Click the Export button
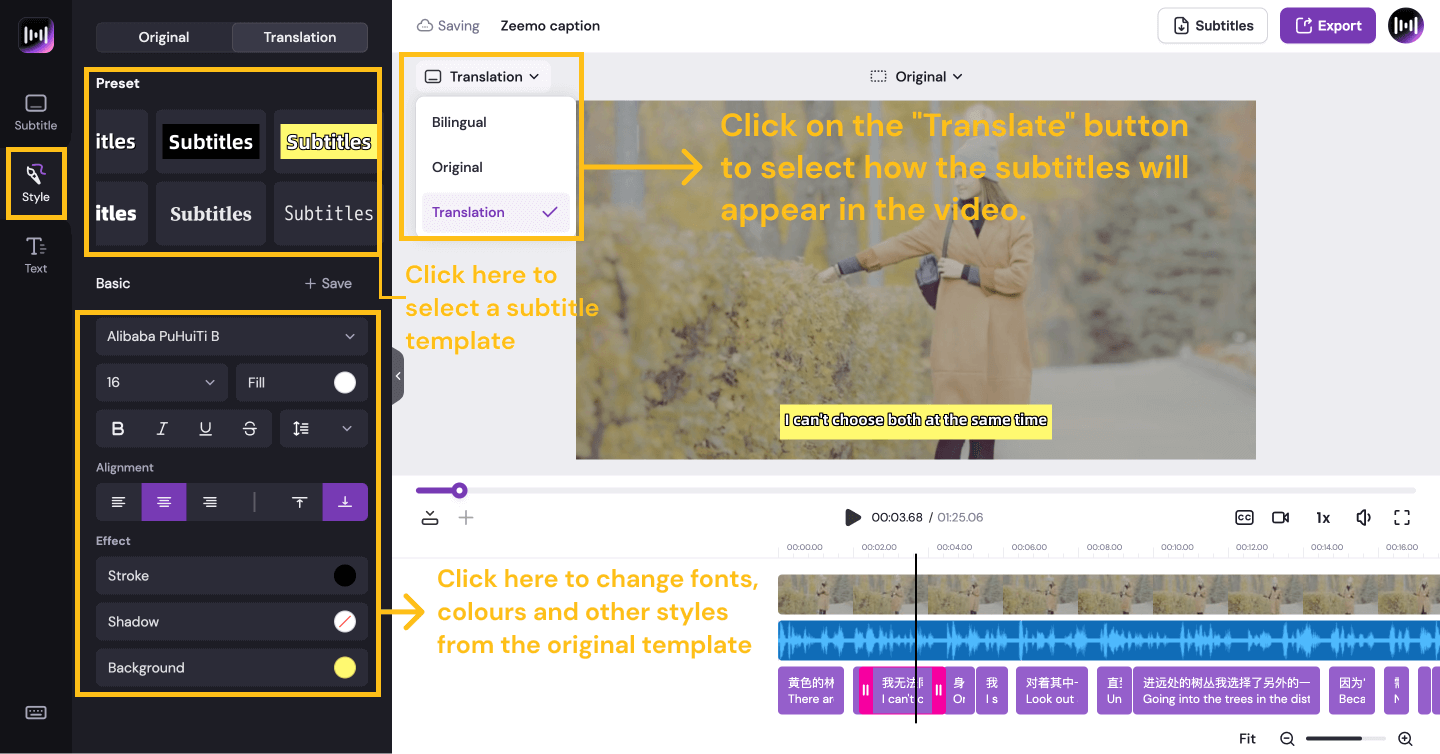1440x754 pixels. [x=1328, y=26]
